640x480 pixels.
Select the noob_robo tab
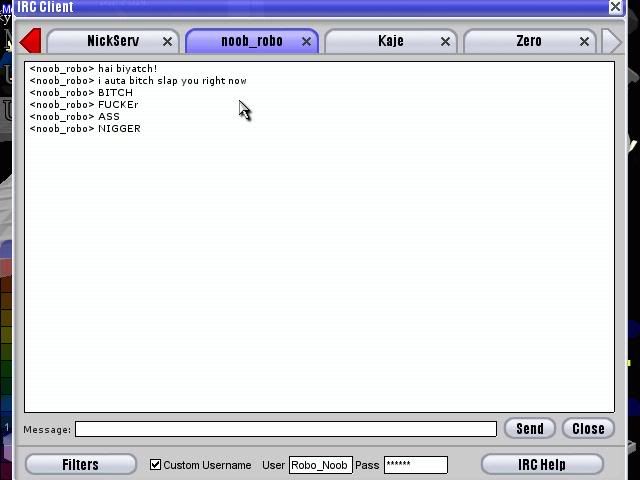point(252,41)
